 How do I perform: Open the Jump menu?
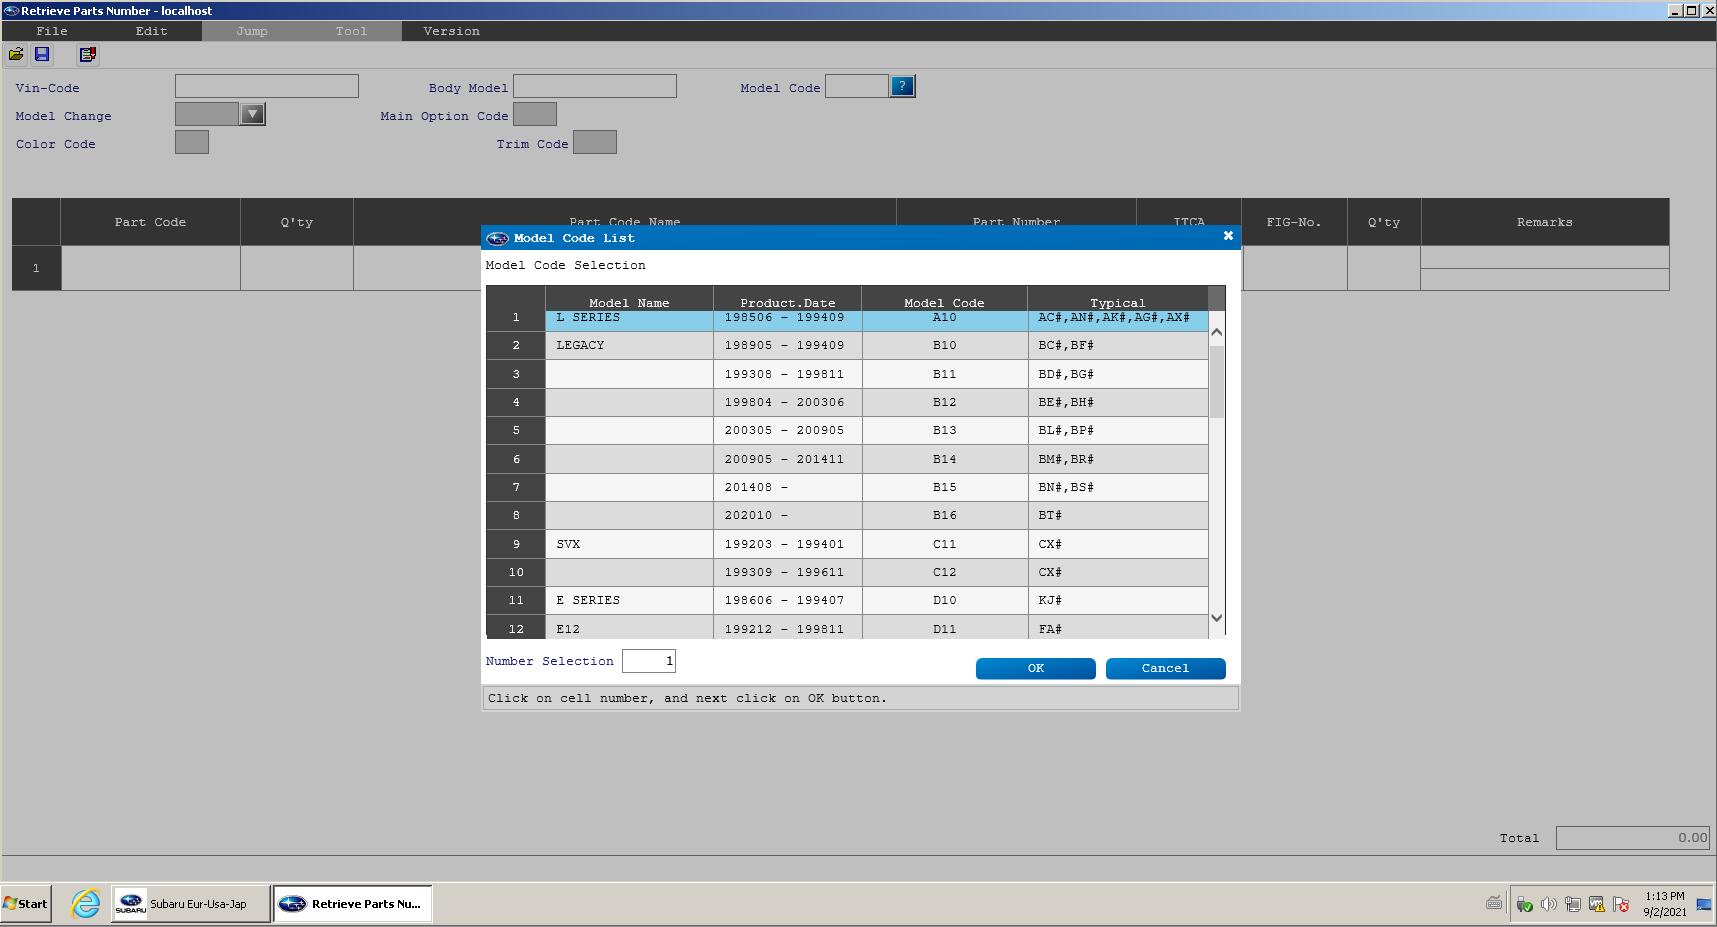252,31
